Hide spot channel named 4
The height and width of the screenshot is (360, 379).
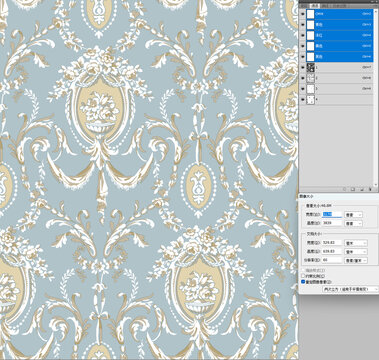(303, 99)
